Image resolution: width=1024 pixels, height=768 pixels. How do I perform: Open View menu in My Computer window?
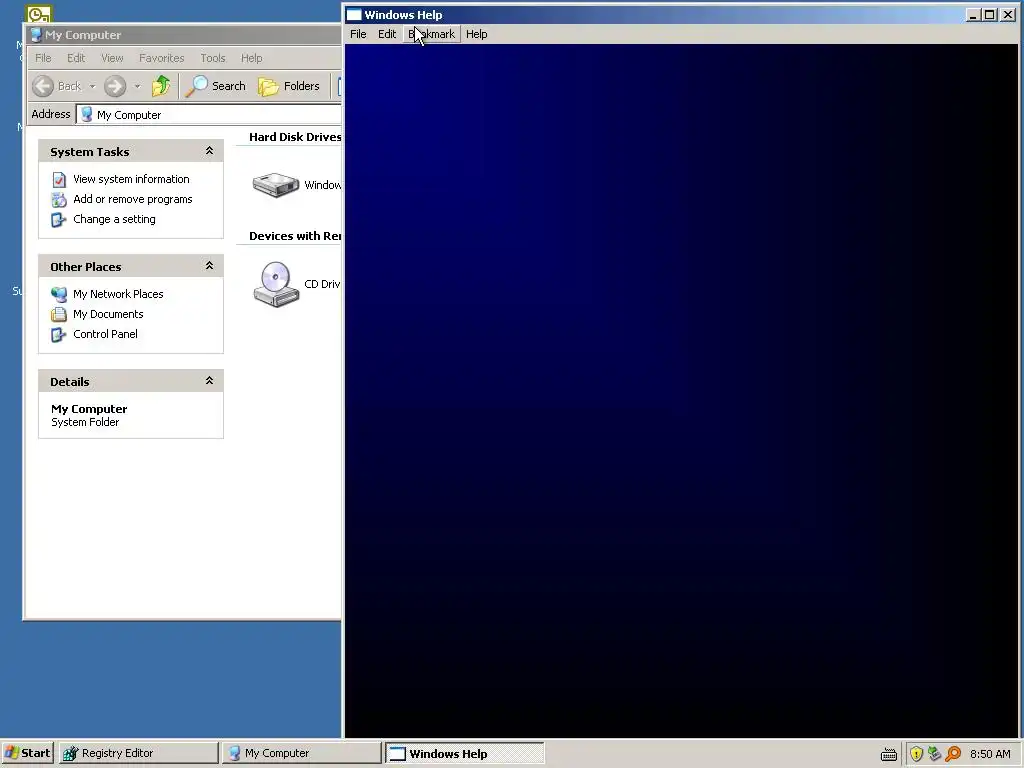pos(112,58)
